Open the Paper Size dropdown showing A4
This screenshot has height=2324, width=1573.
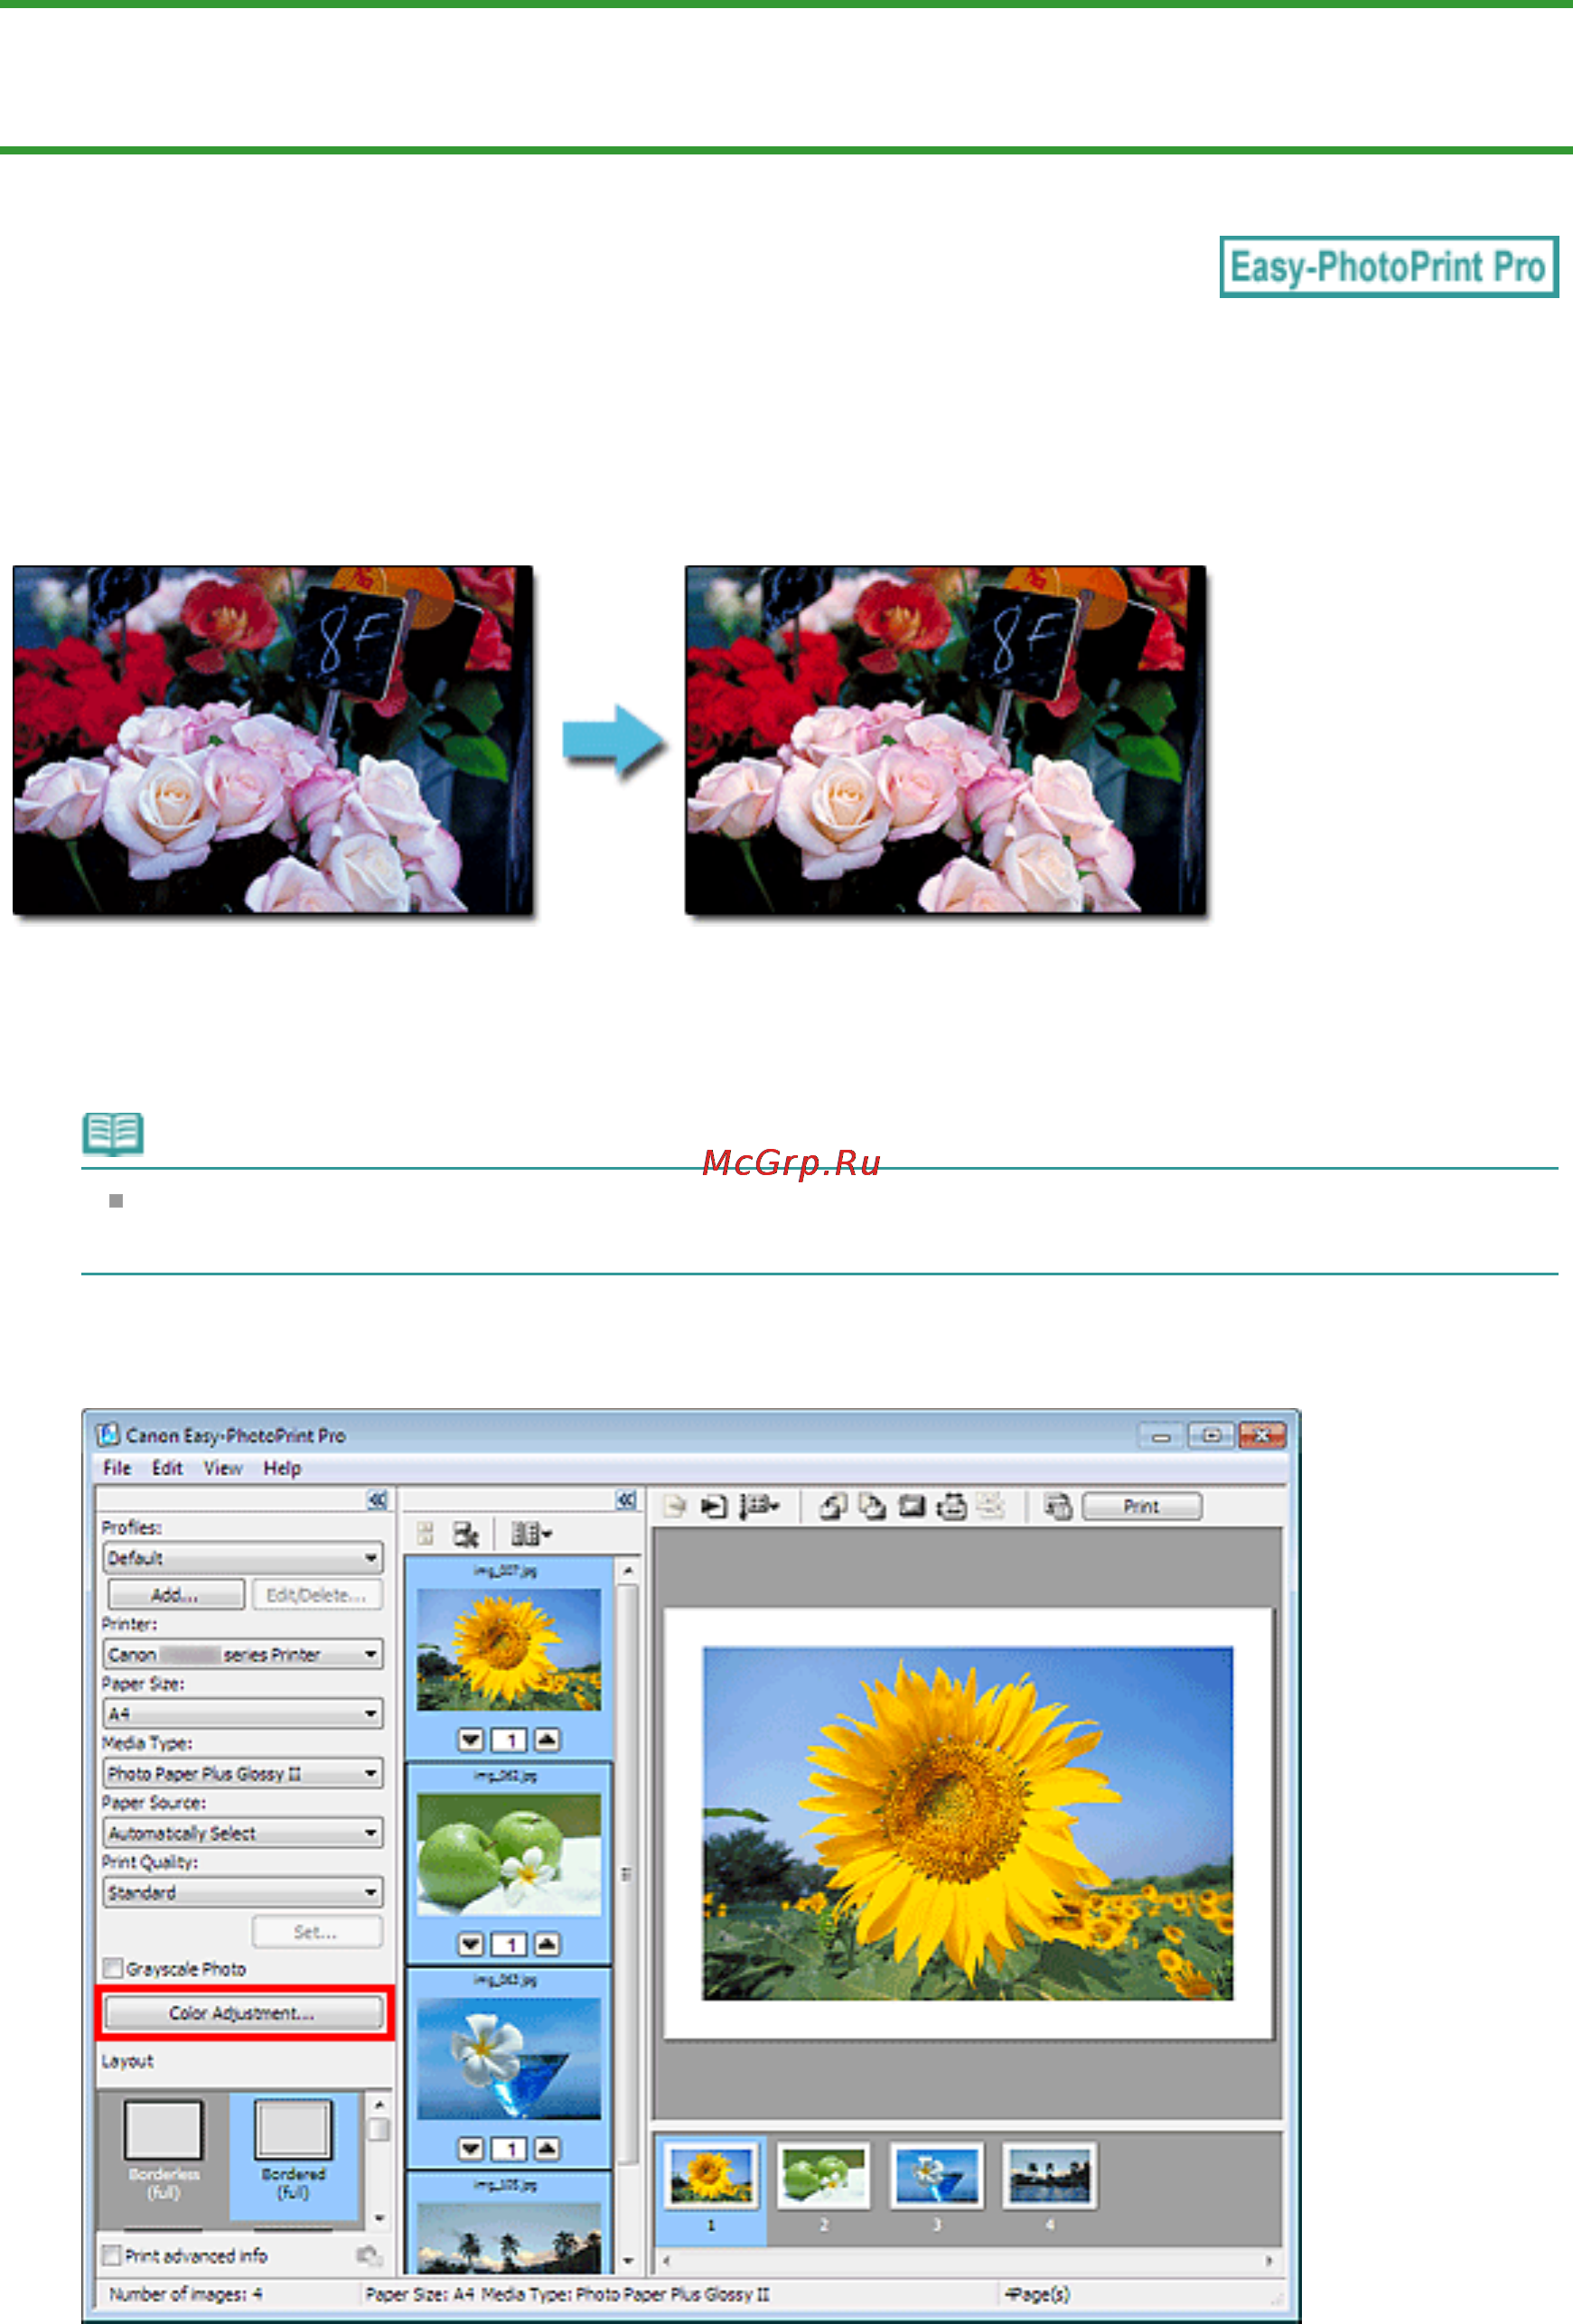(243, 1714)
